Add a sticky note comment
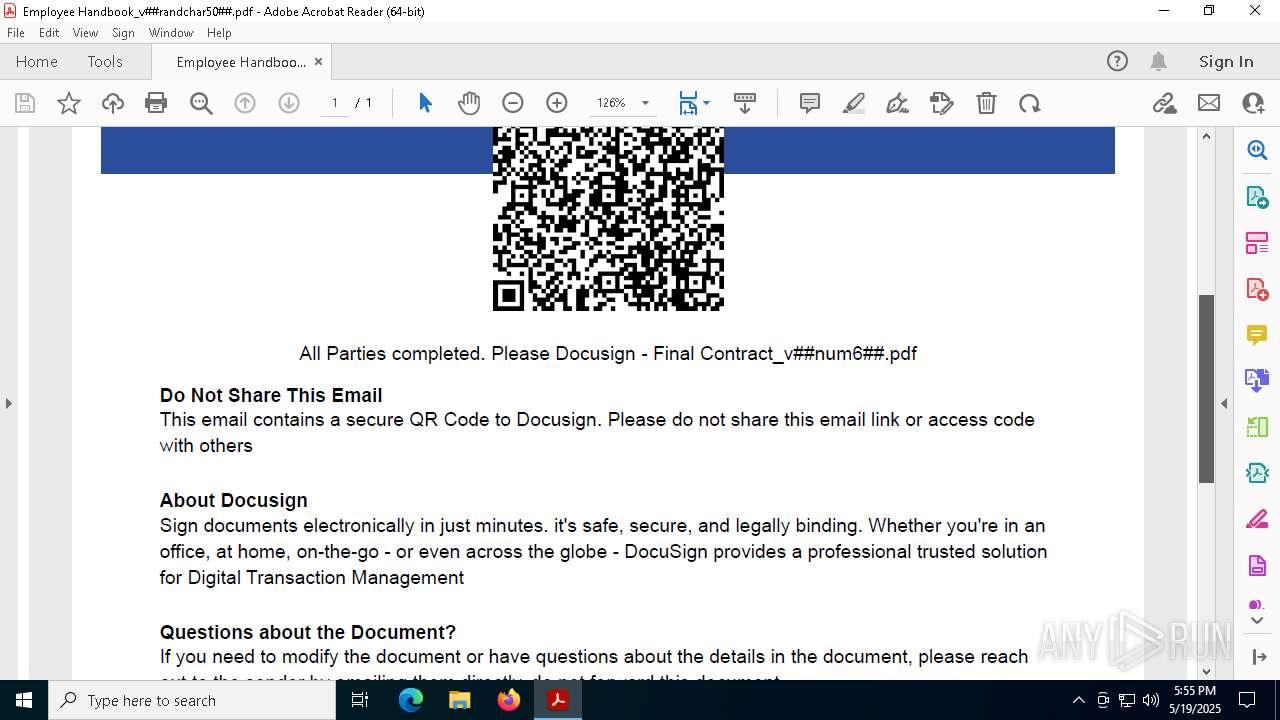The width and height of the screenshot is (1280, 720). pos(810,103)
